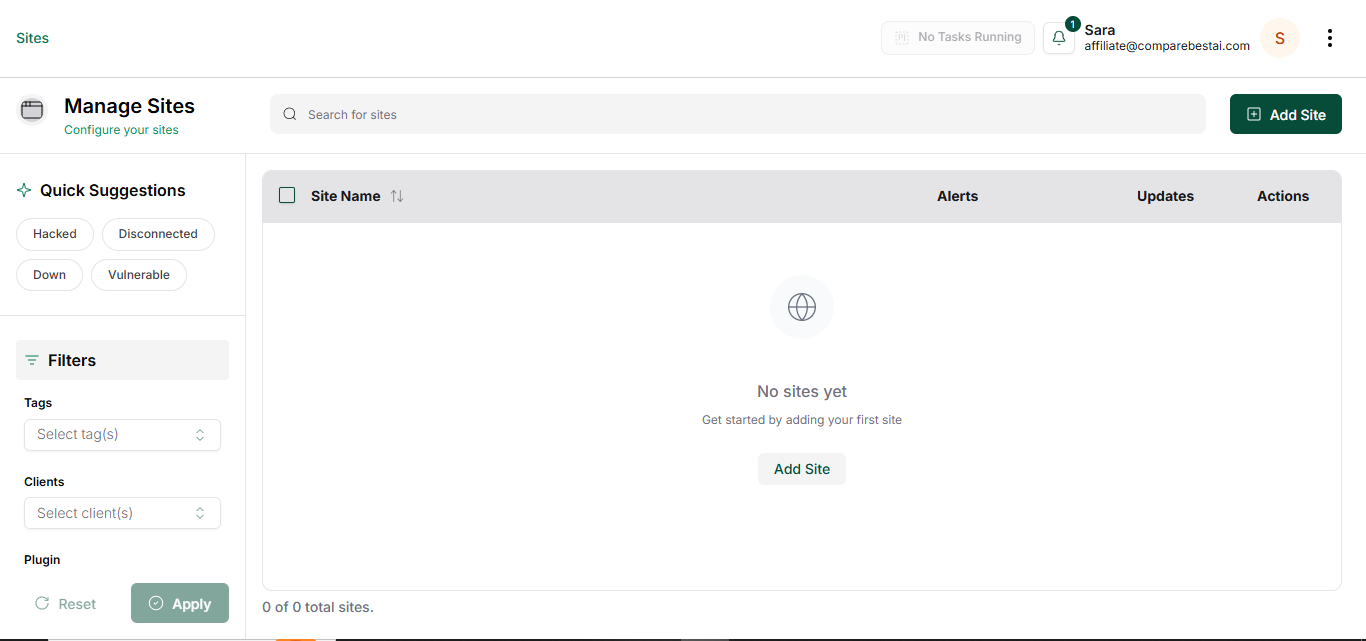Click the No Tasks Running indicator
The width and height of the screenshot is (1366, 641).
[957, 37]
